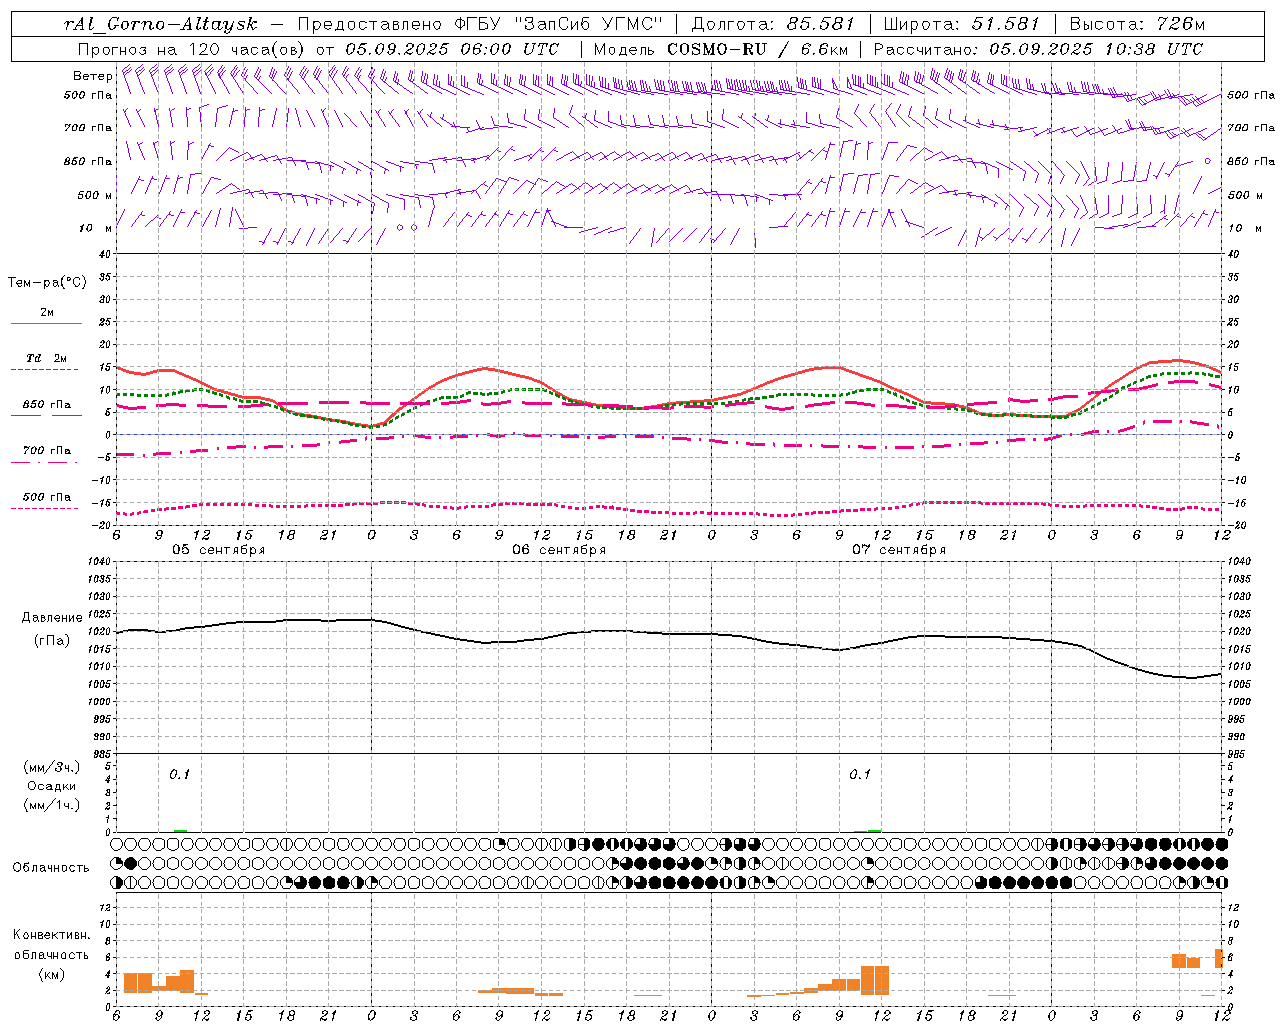Click the dashed line sample under 'Td 2м'
This screenshot has height=1024, width=1280.
tap(45, 370)
